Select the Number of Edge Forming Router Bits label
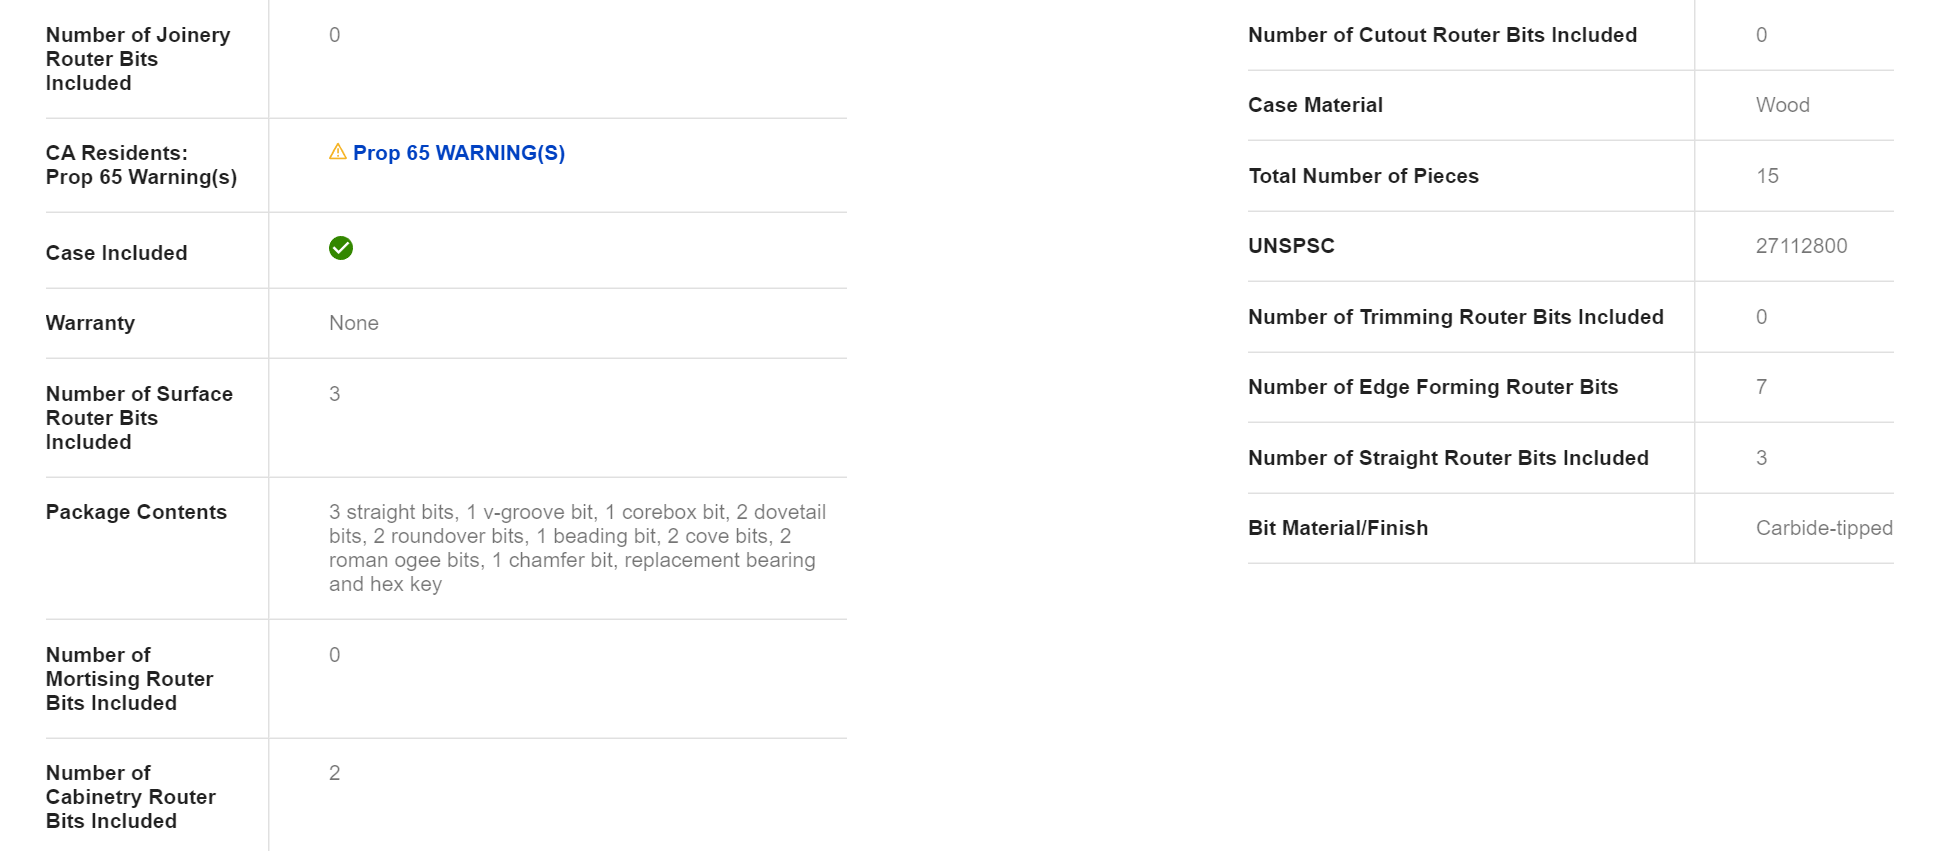This screenshot has height=851, width=1936. point(1432,387)
